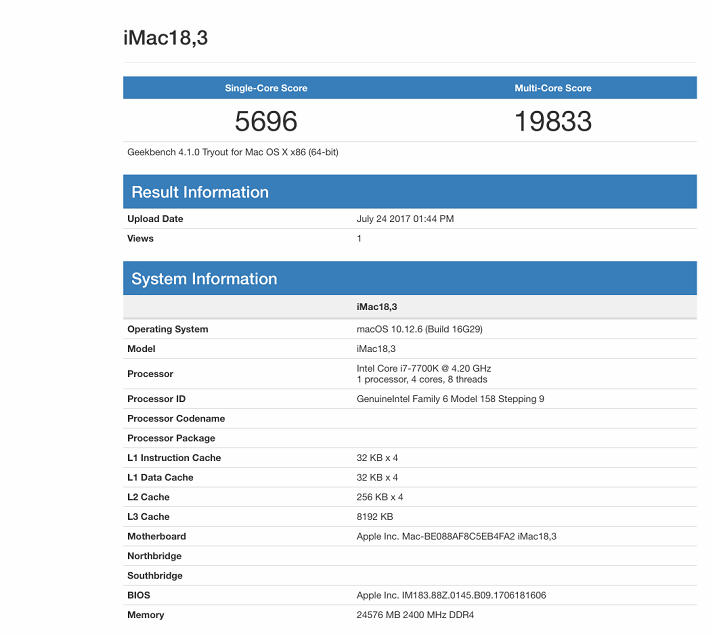Select the Upload Date label
Image resolution: width=712 pixels, height=635 pixels.
click(x=155, y=218)
